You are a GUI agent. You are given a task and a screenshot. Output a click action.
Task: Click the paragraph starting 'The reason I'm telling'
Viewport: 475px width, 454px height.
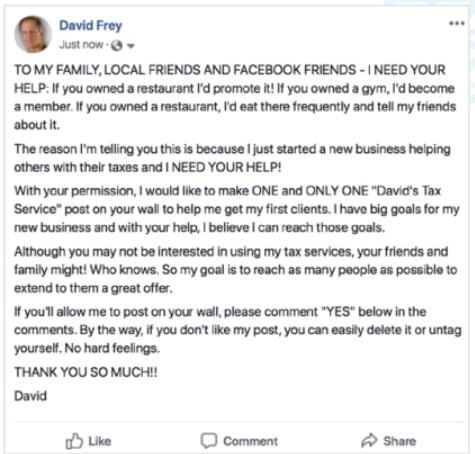(232, 158)
